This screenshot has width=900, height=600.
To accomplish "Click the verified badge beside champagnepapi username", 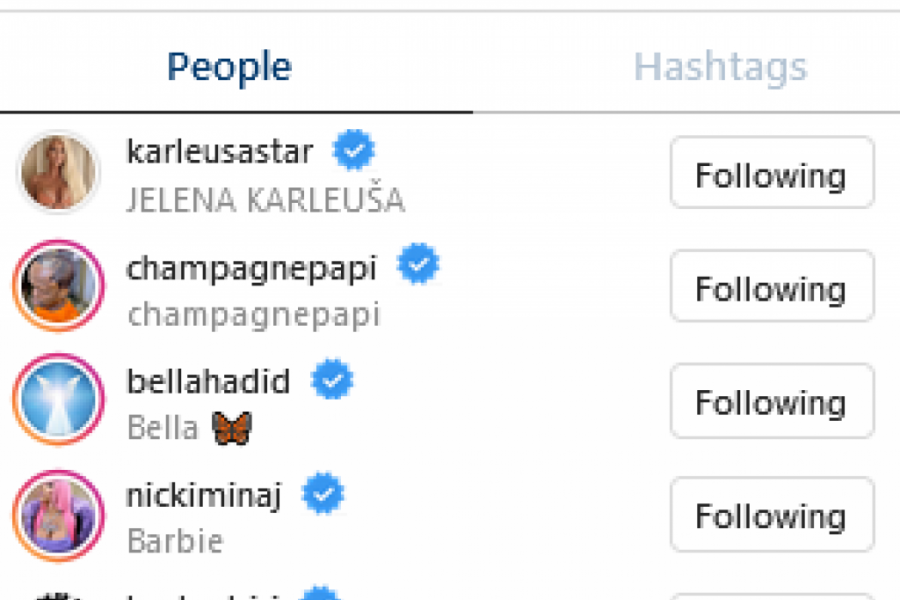I will pos(418,266).
